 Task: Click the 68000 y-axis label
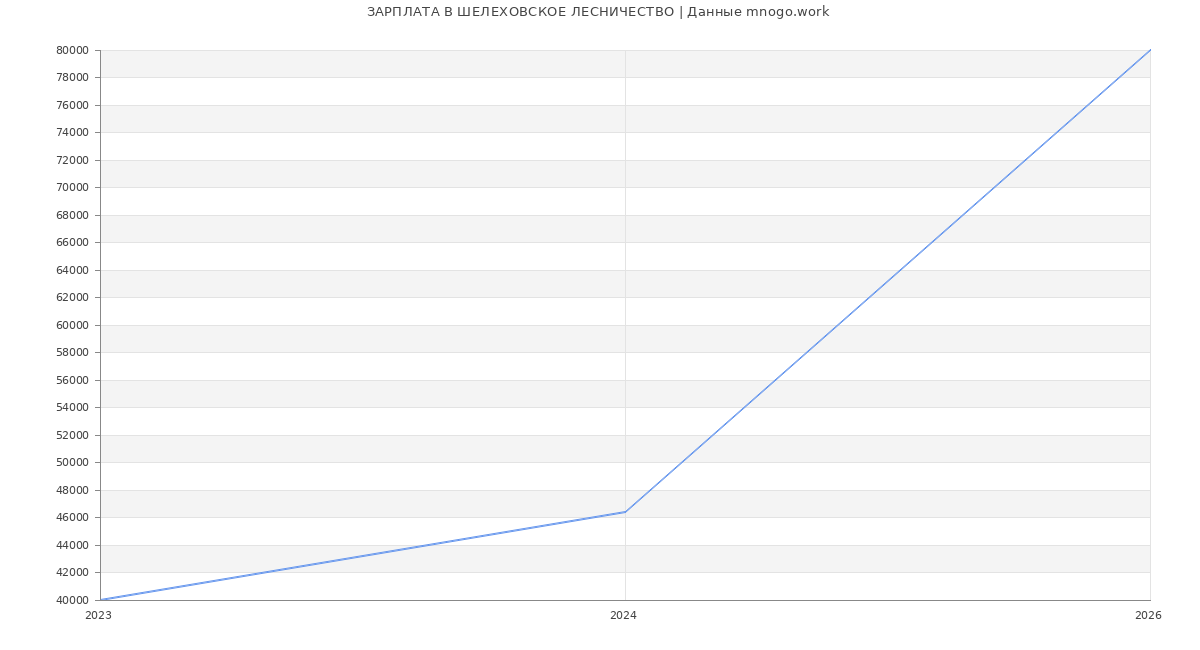tap(73, 215)
